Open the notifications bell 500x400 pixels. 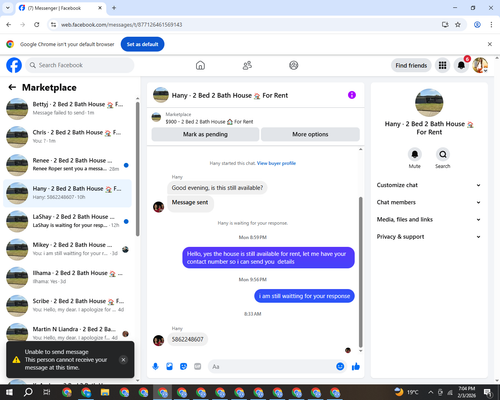[x=461, y=65]
